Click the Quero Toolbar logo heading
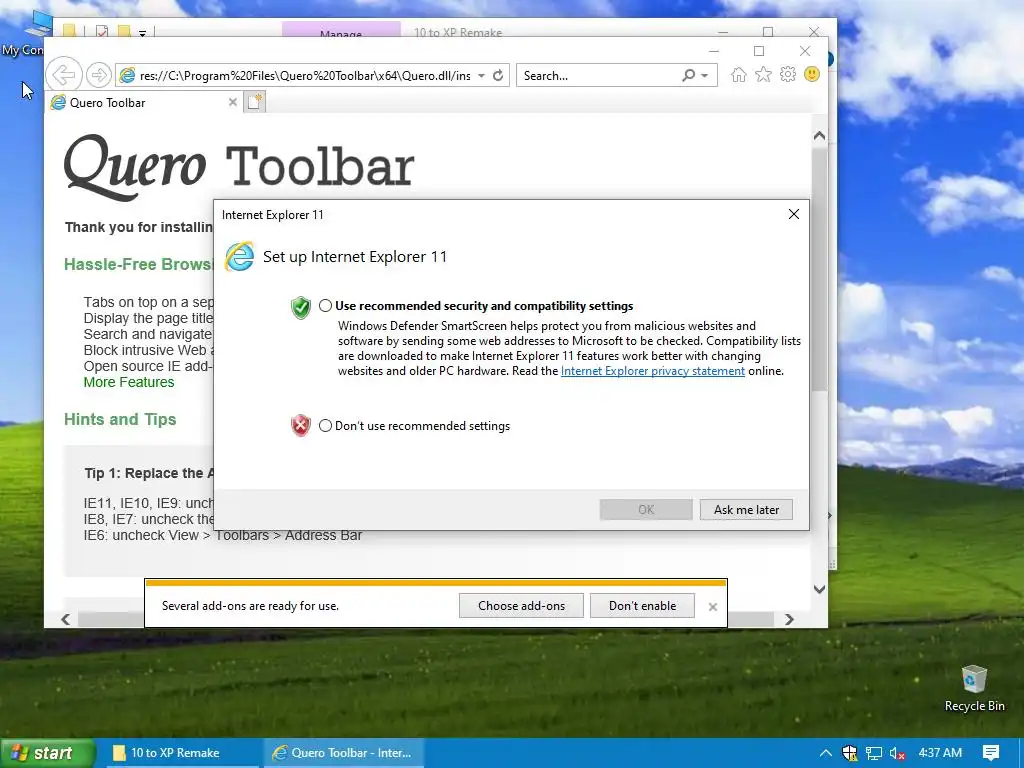 [239, 167]
